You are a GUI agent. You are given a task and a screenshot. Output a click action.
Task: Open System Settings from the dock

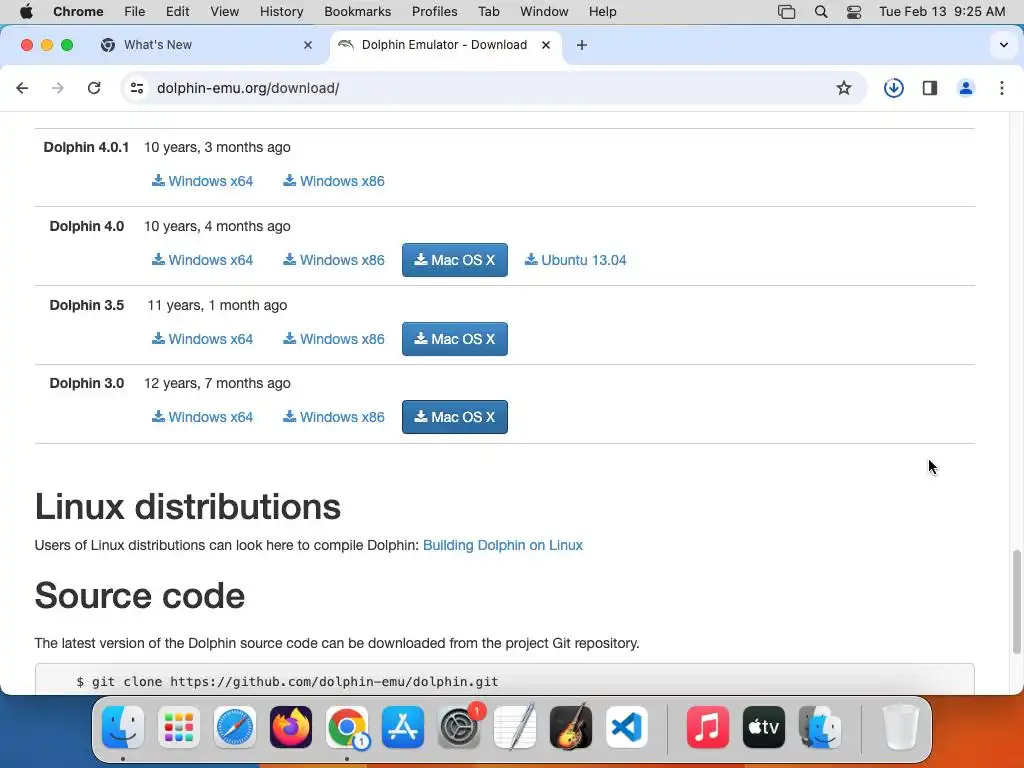[x=459, y=728]
